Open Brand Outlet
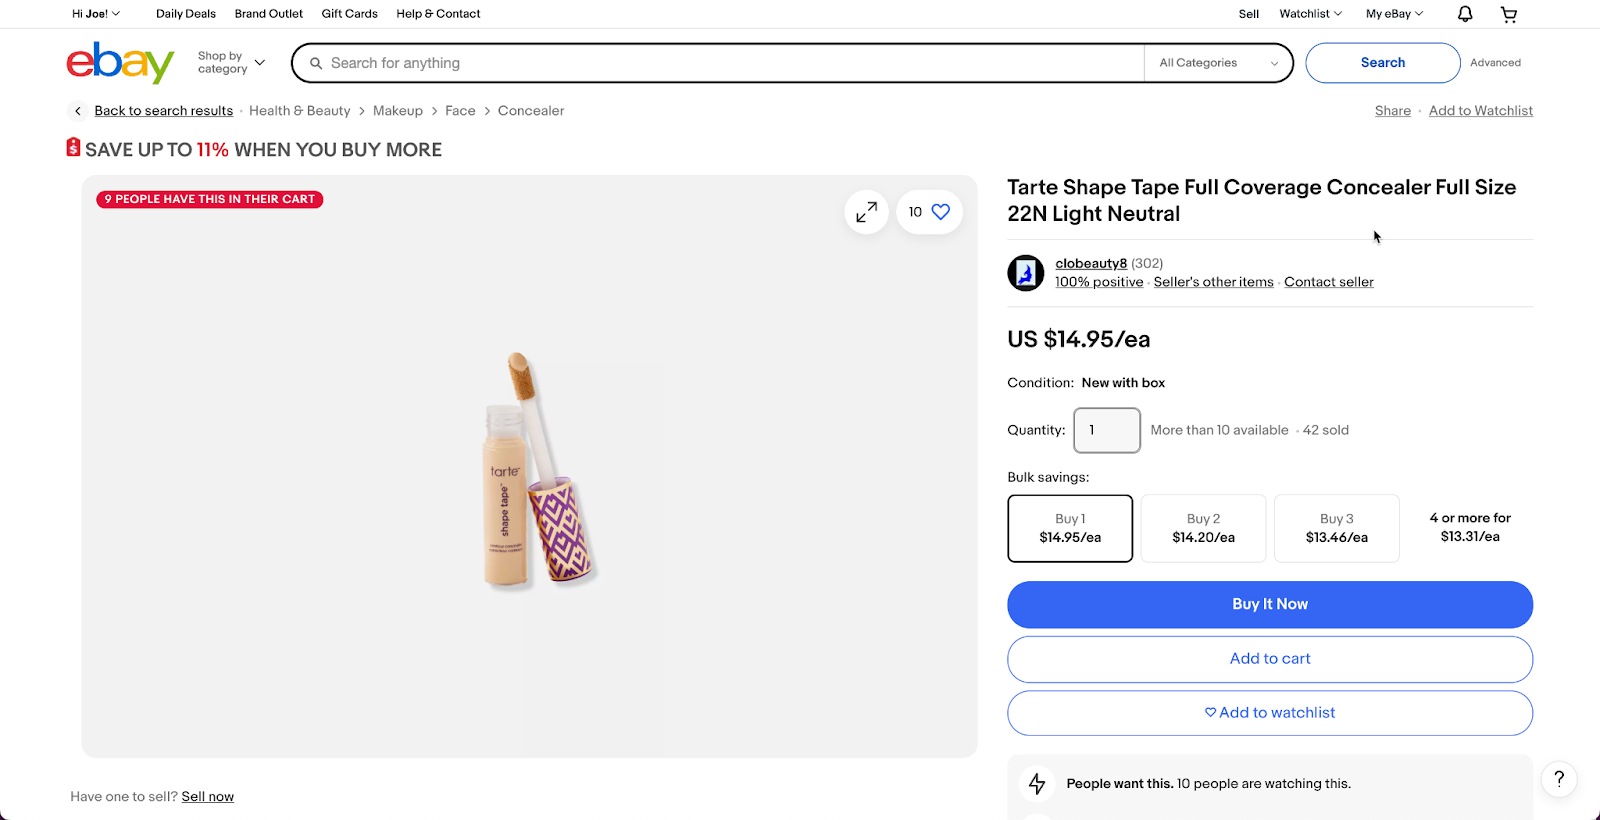 [x=269, y=14]
